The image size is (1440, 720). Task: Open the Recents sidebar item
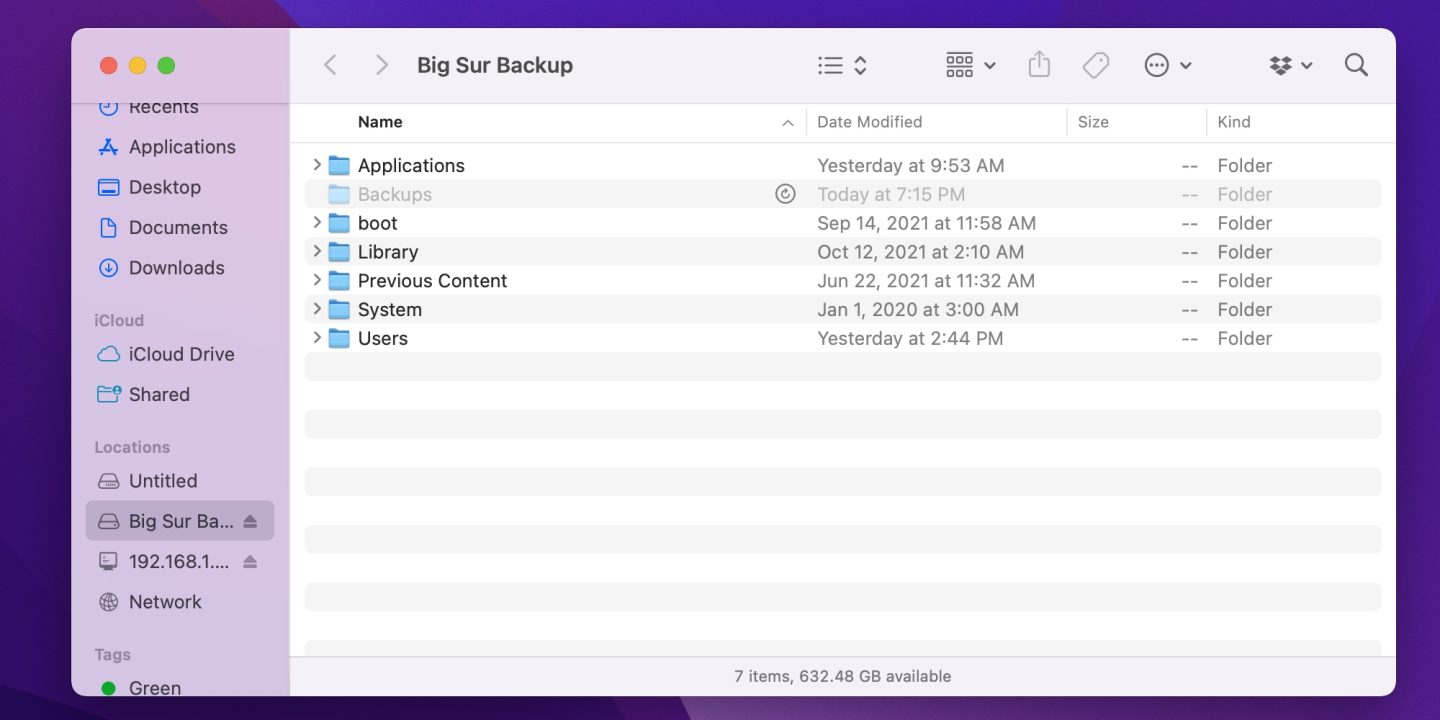(165, 106)
